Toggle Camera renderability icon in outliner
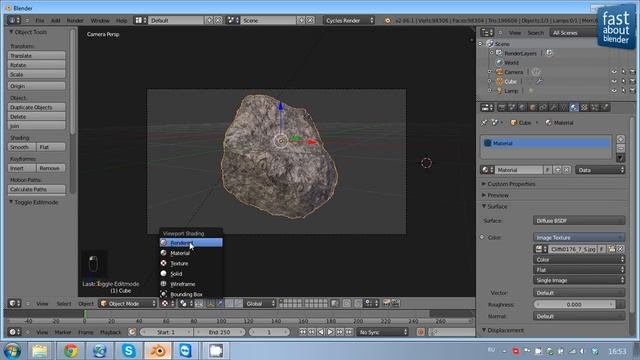 click(633, 72)
